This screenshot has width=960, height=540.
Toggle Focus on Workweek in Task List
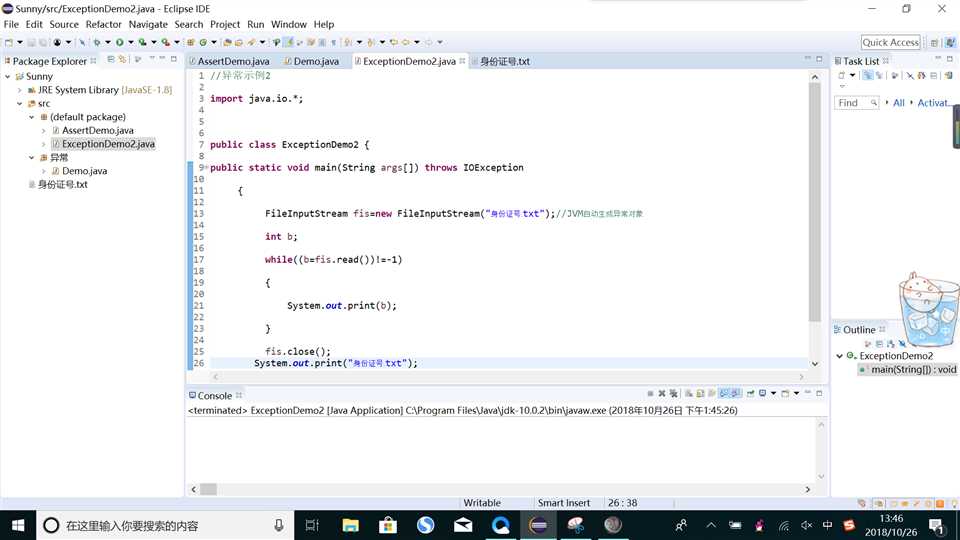894,75
